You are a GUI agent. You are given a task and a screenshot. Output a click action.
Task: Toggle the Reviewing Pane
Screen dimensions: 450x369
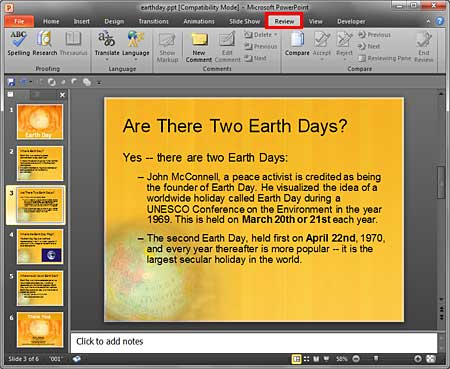click(x=385, y=58)
